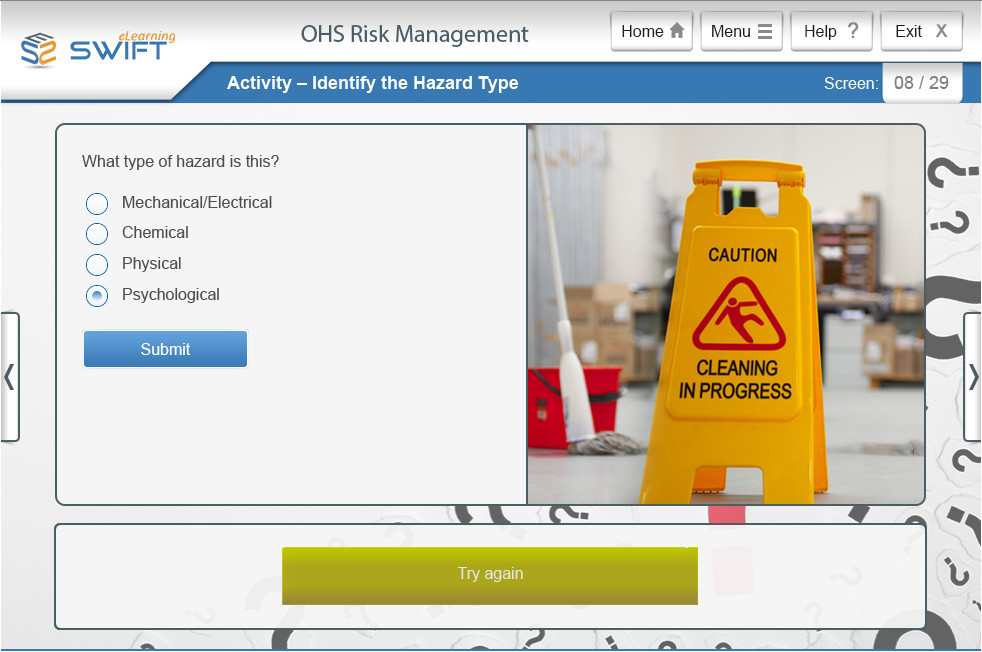The width and height of the screenshot is (982, 652).
Task: Open the Menu navigation item
Action: [x=741, y=31]
